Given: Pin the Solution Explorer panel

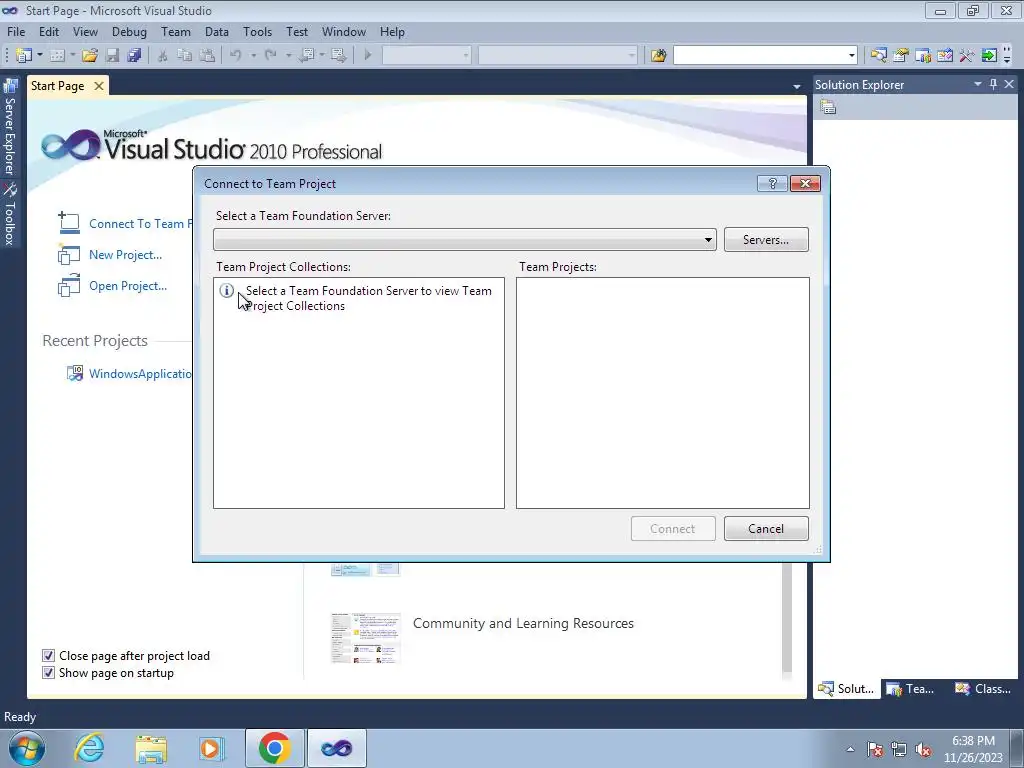Looking at the screenshot, I should point(993,84).
